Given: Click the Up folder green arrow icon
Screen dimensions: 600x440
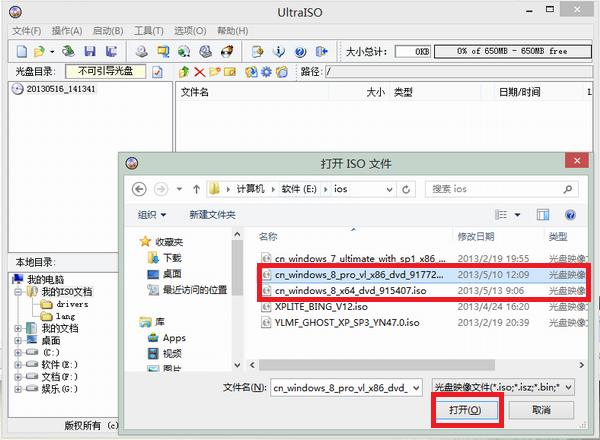Looking at the screenshot, I should 184,72.
